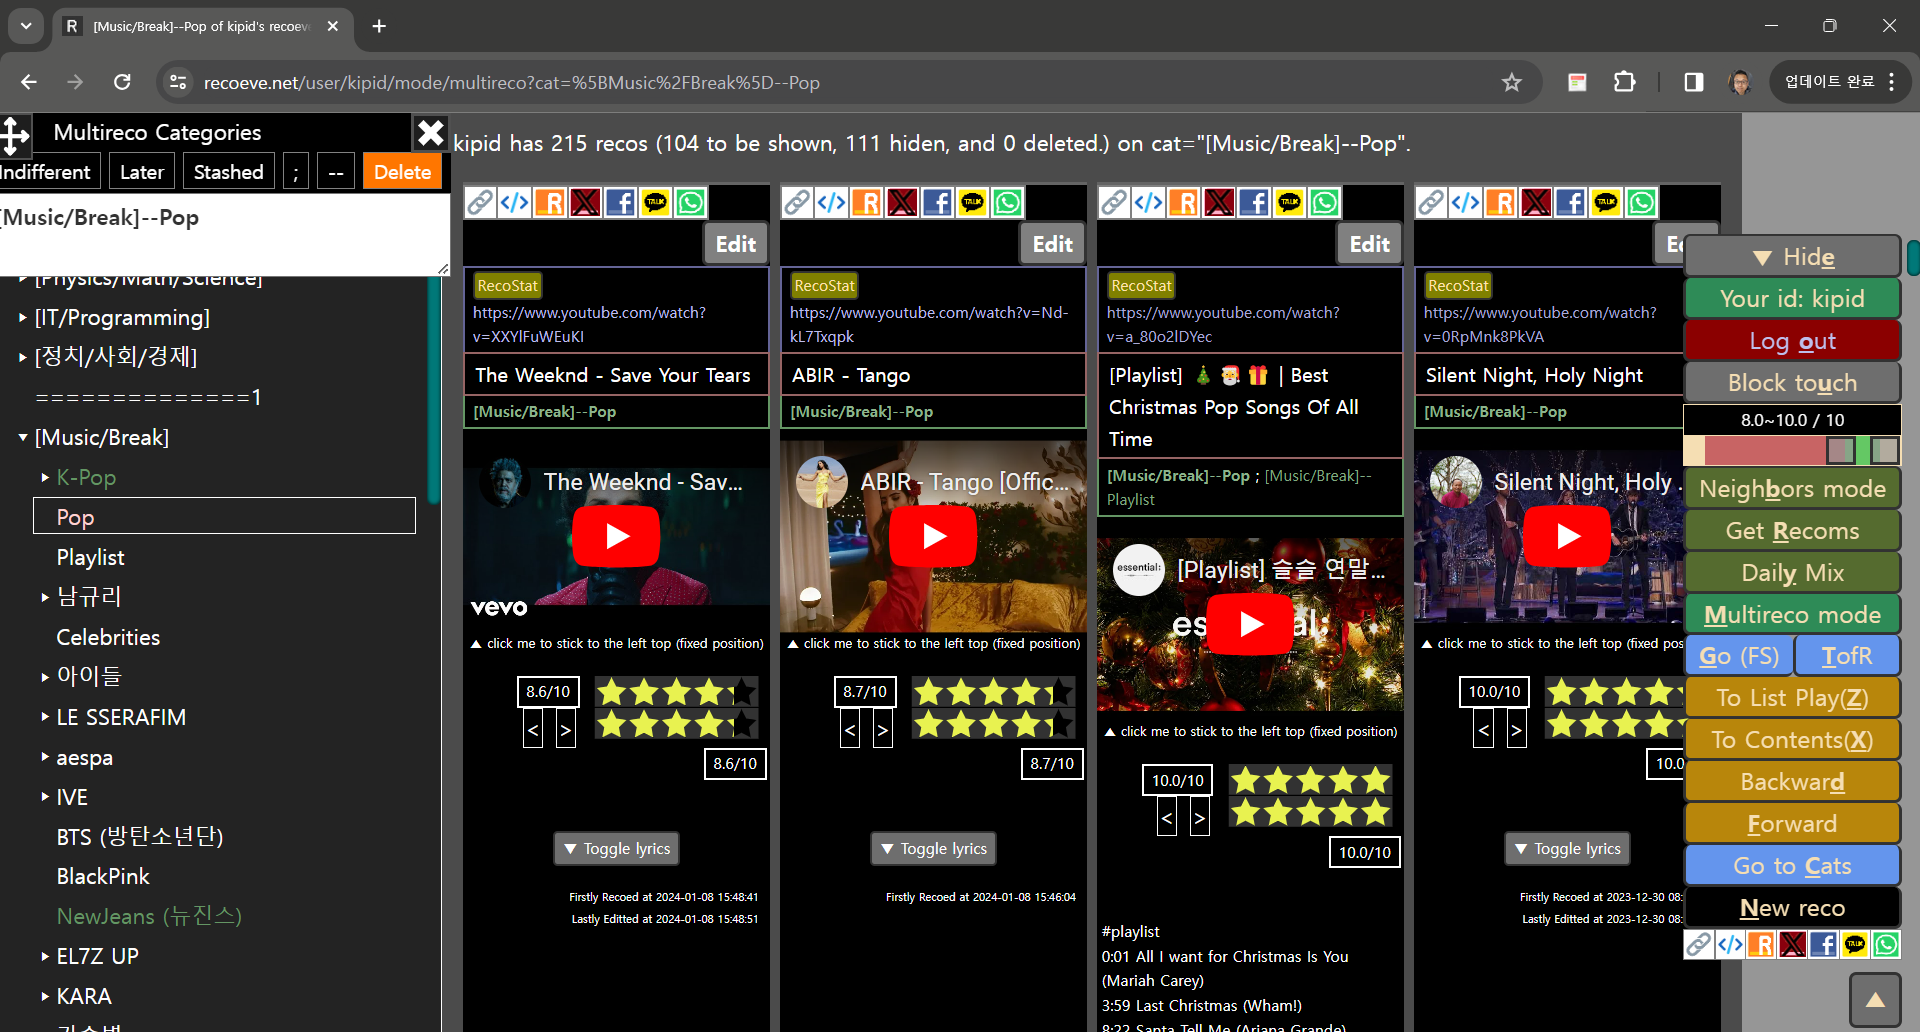Expand the [정치/사회/경제] category
This screenshot has height=1032, width=1920.
23,357
